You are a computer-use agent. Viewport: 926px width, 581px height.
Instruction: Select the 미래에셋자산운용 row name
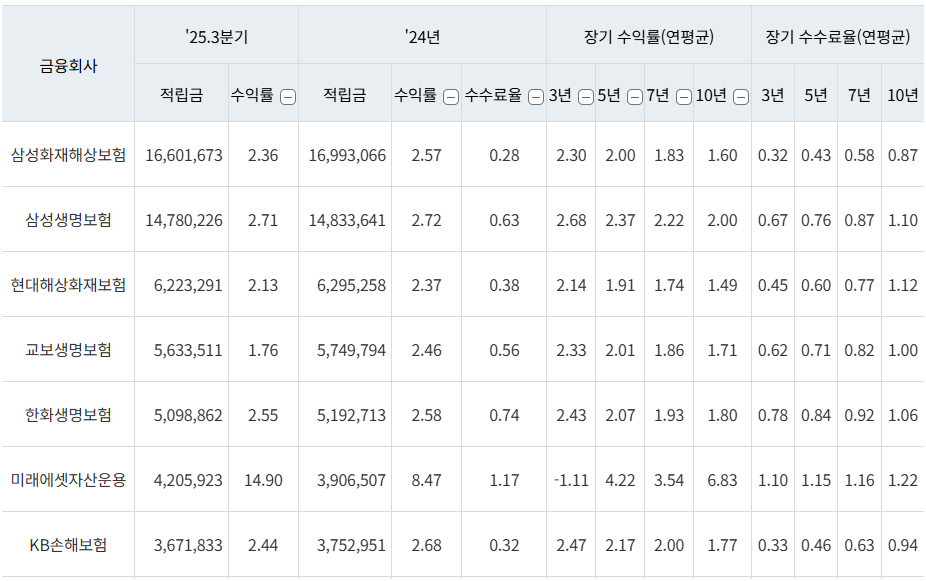[x=69, y=479]
